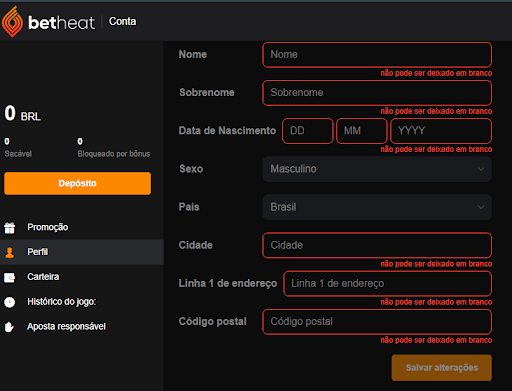Click the País field label
The image size is (512, 391).
(189, 207)
